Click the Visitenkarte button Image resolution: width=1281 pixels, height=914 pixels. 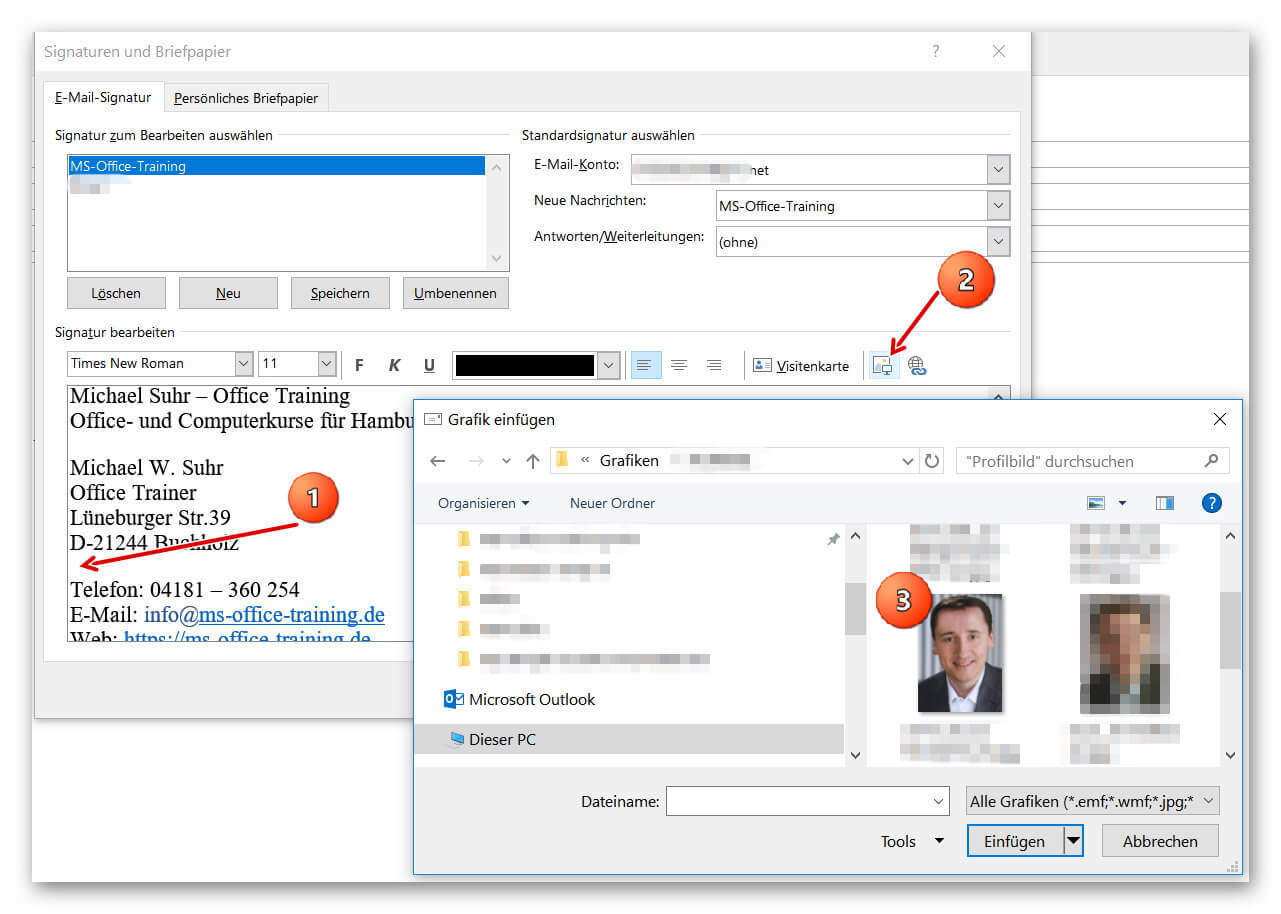(801, 366)
